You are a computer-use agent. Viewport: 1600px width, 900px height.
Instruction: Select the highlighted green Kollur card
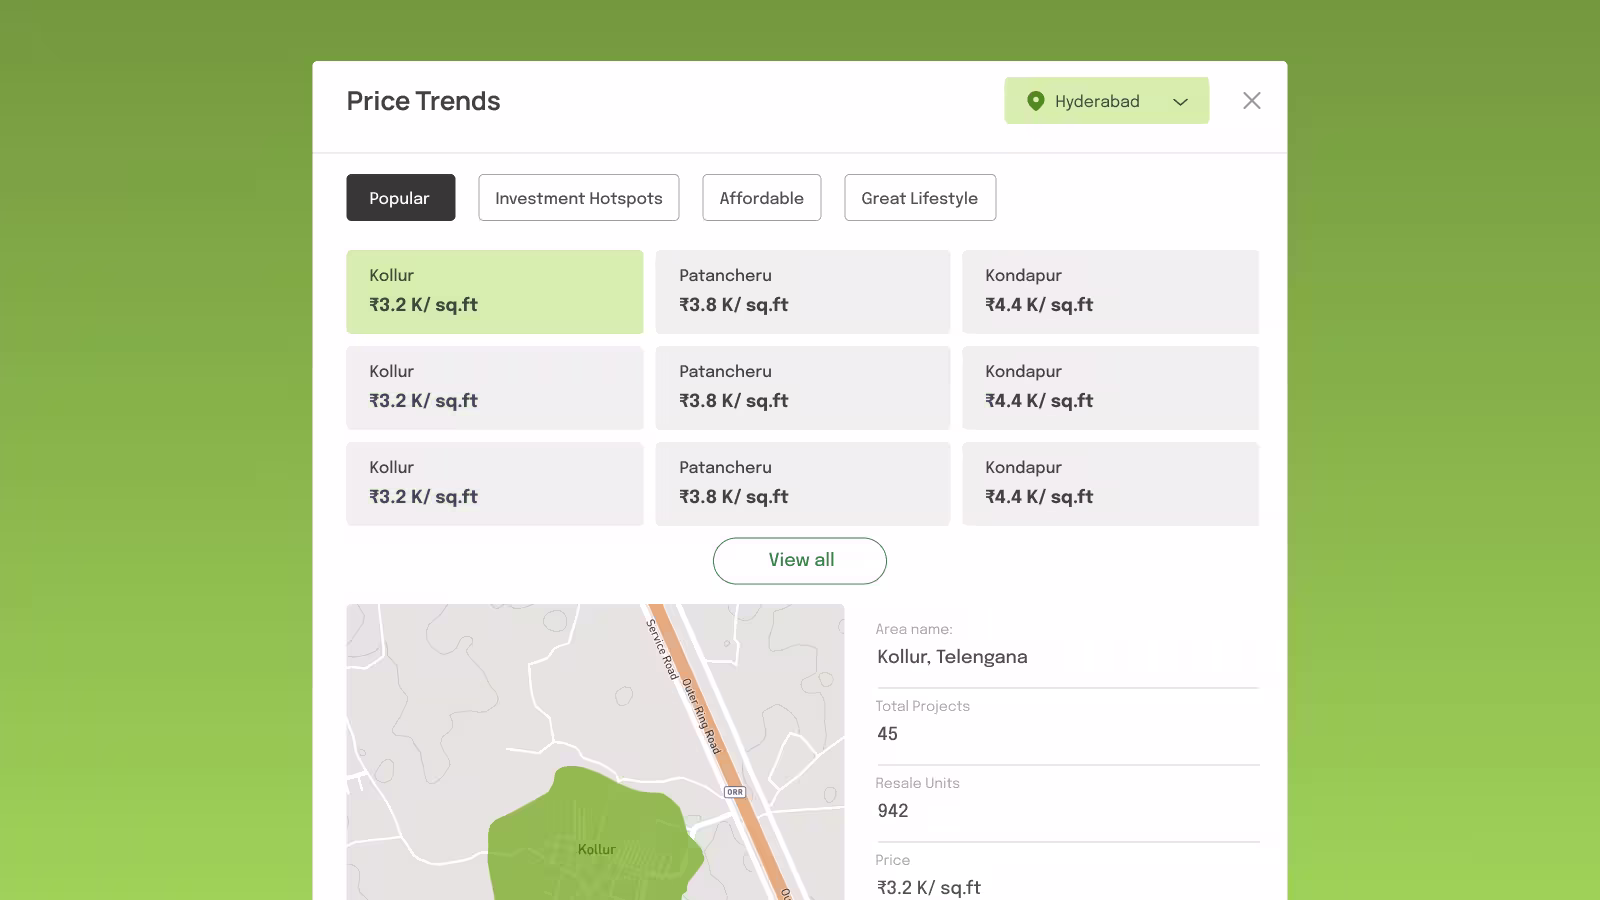pyautogui.click(x=495, y=292)
